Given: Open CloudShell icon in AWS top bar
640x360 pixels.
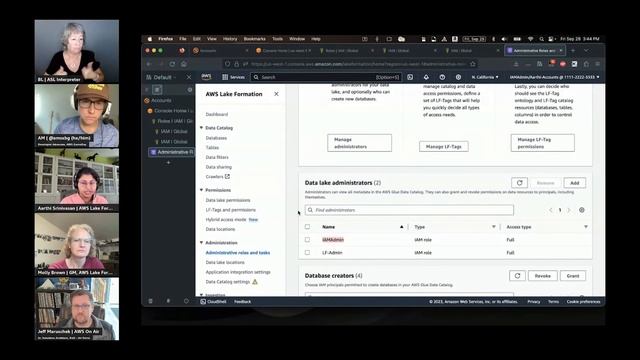Looking at the screenshot, I should coord(410,77).
